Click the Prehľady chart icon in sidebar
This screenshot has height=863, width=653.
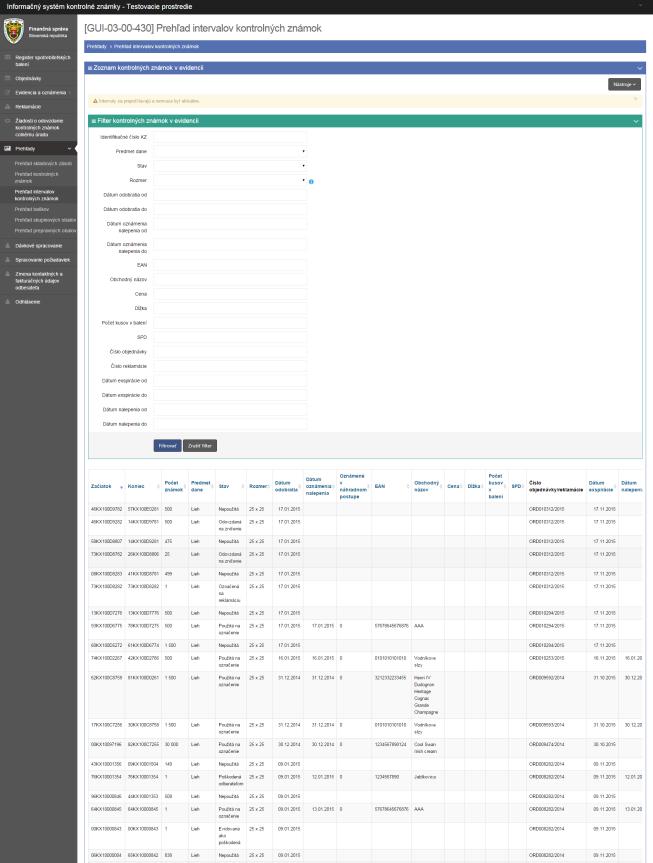click(8, 149)
